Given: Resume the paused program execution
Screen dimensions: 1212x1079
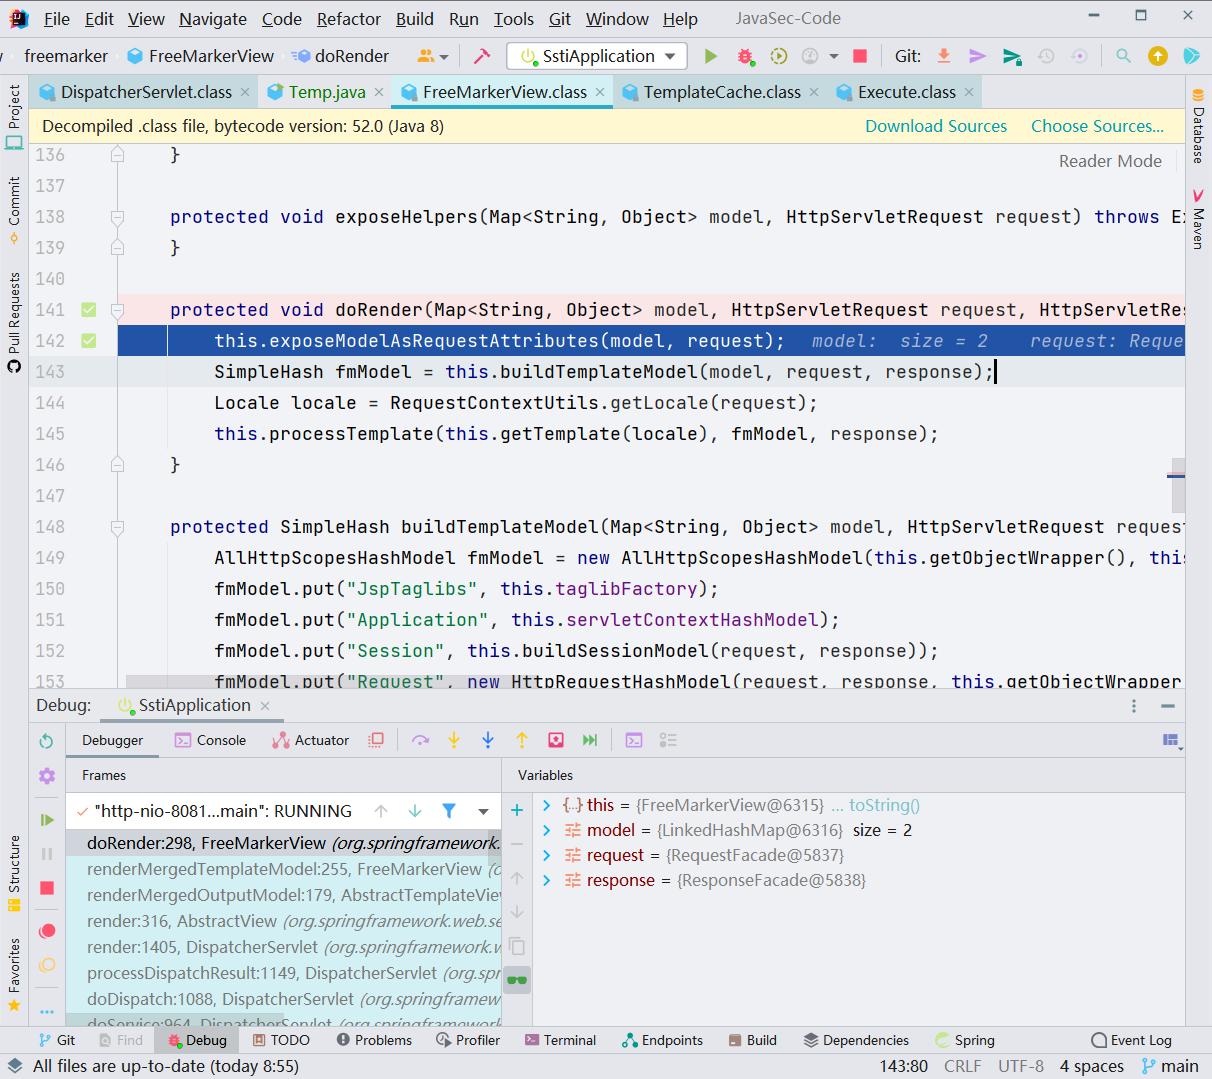Looking at the screenshot, I should (x=47, y=820).
